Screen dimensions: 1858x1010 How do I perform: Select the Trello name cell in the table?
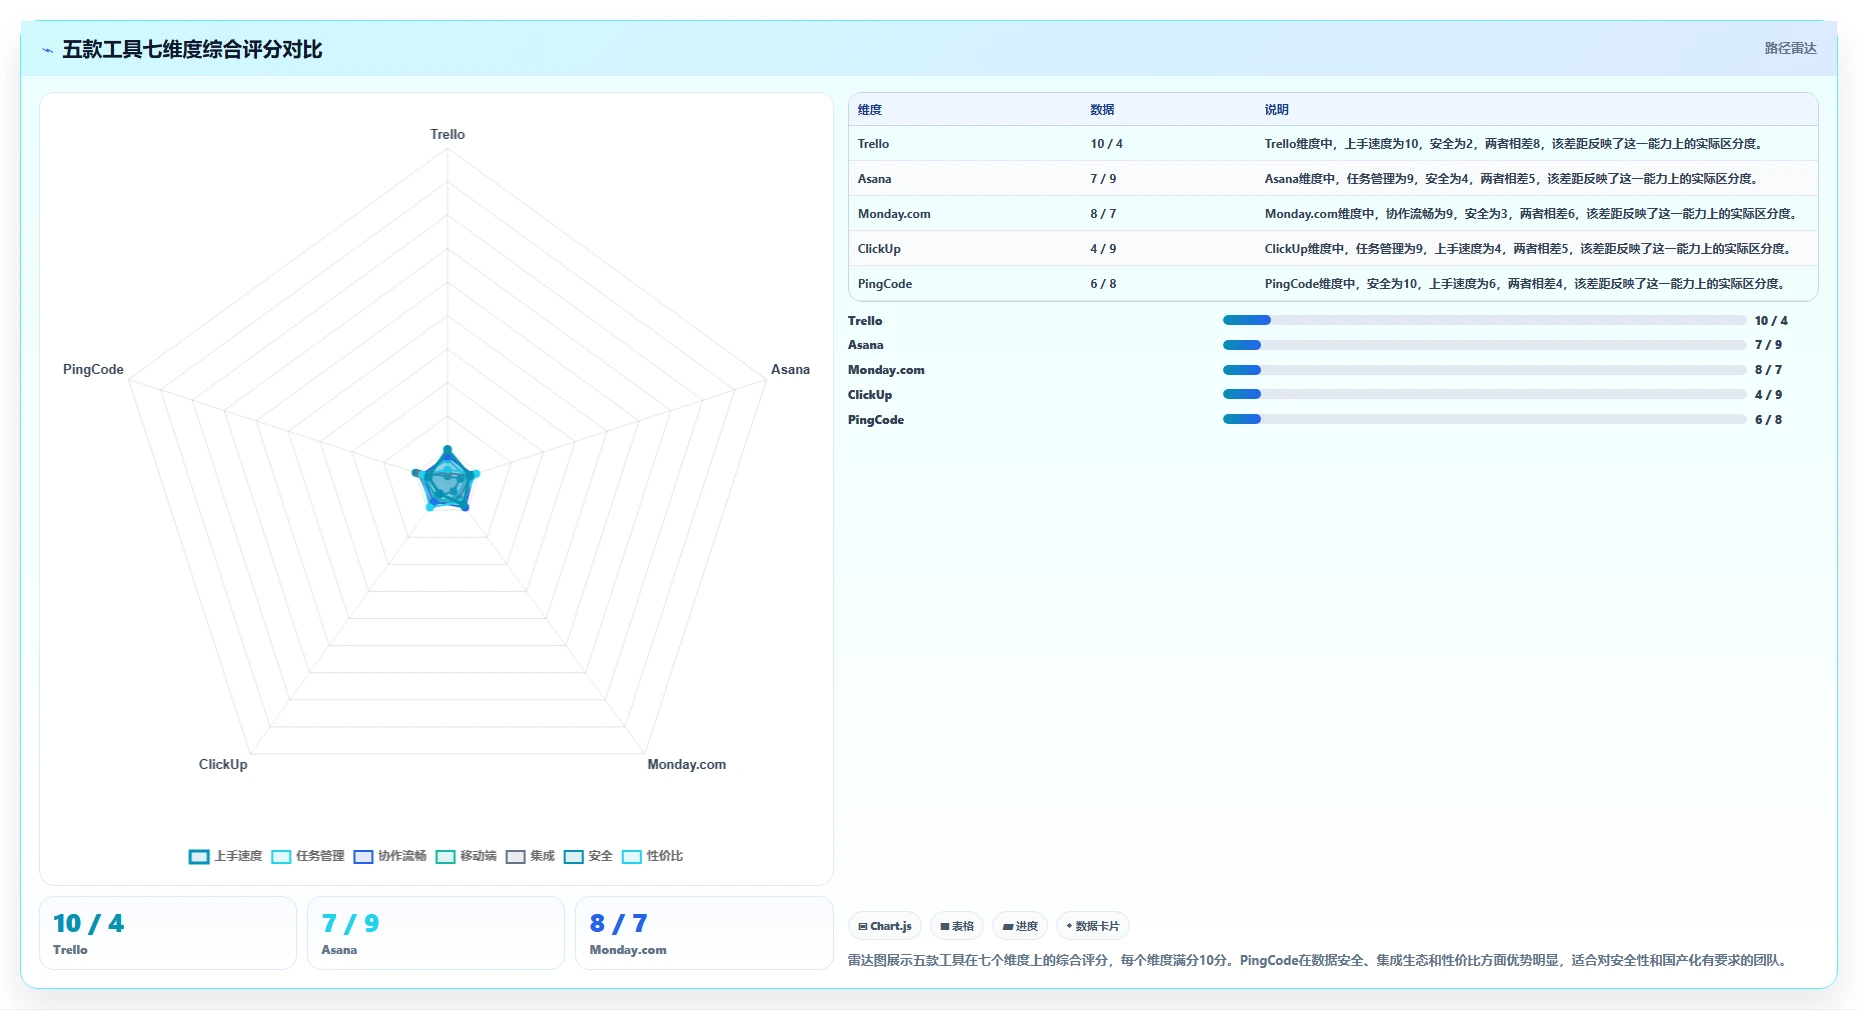click(965, 144)
